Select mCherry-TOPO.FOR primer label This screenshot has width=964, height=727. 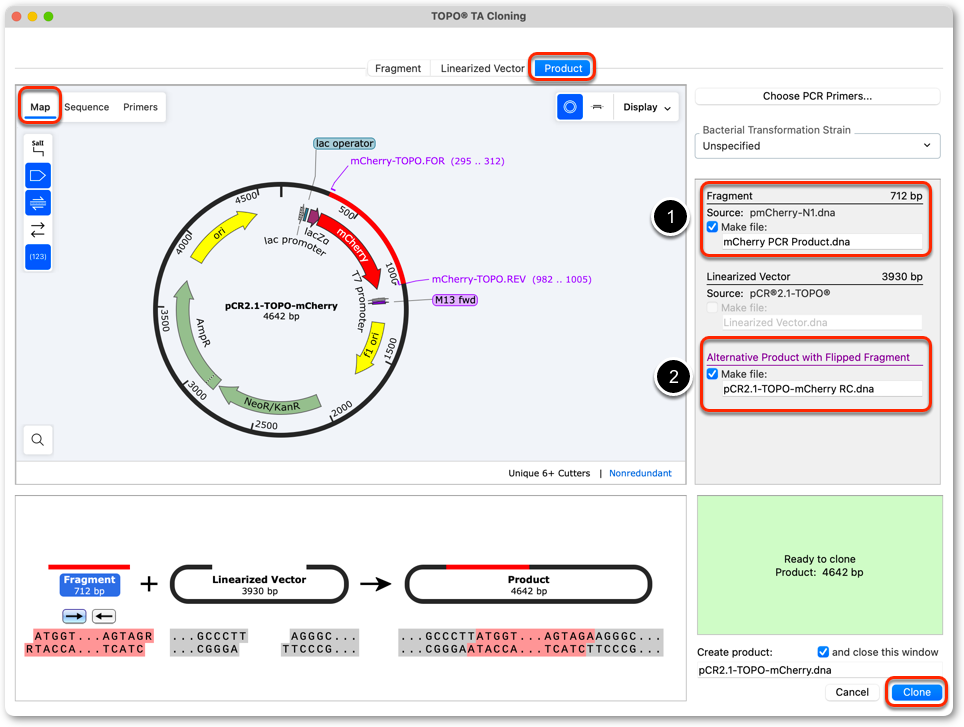point(427,161)
